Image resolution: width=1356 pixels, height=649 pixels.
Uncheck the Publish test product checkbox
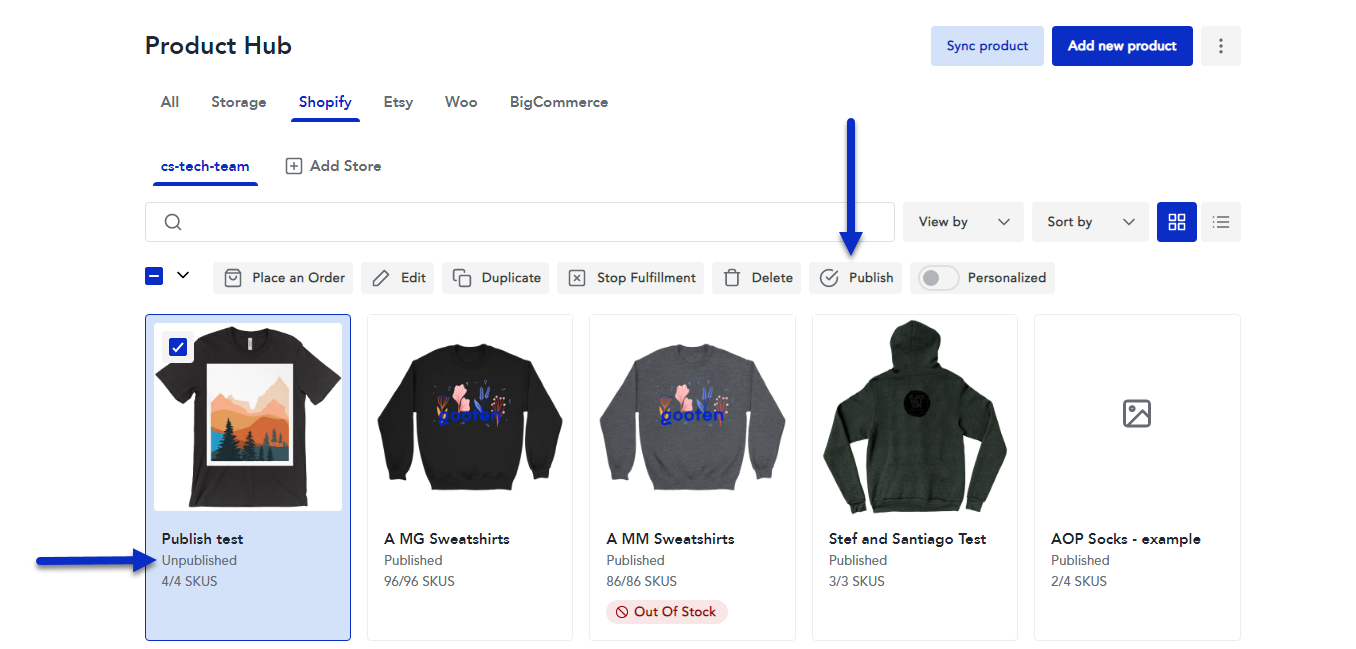178,347
